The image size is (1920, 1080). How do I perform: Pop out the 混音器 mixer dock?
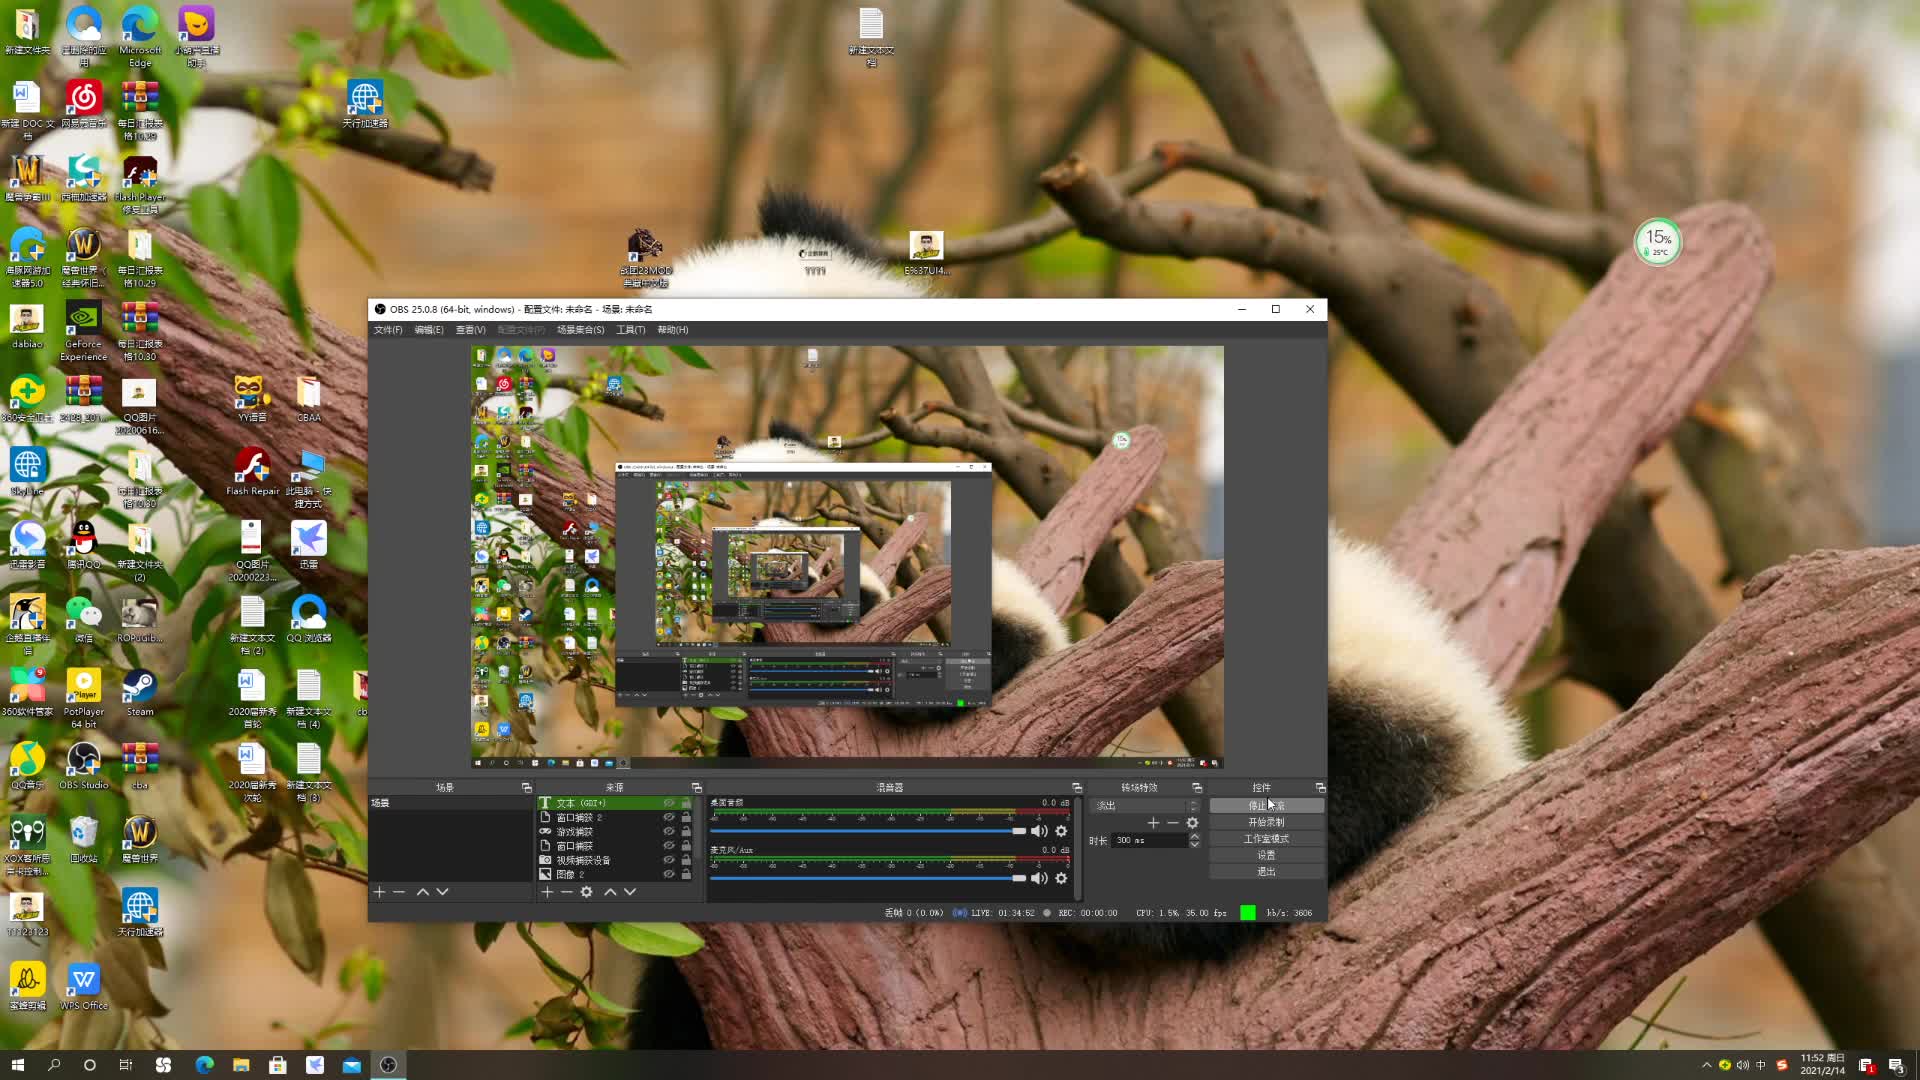pyautogui.click(x=1077, y=788)
